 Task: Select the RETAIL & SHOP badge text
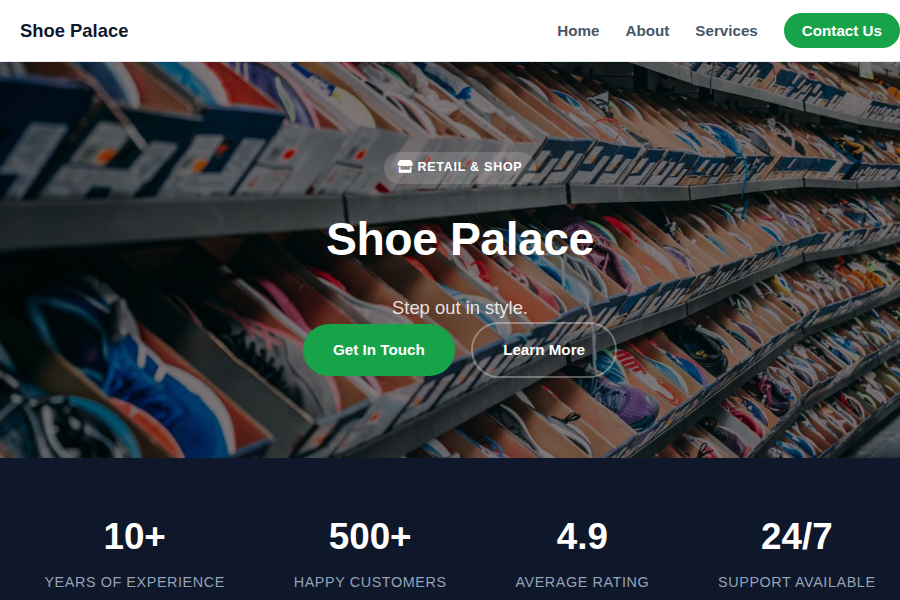click(469, 167)
